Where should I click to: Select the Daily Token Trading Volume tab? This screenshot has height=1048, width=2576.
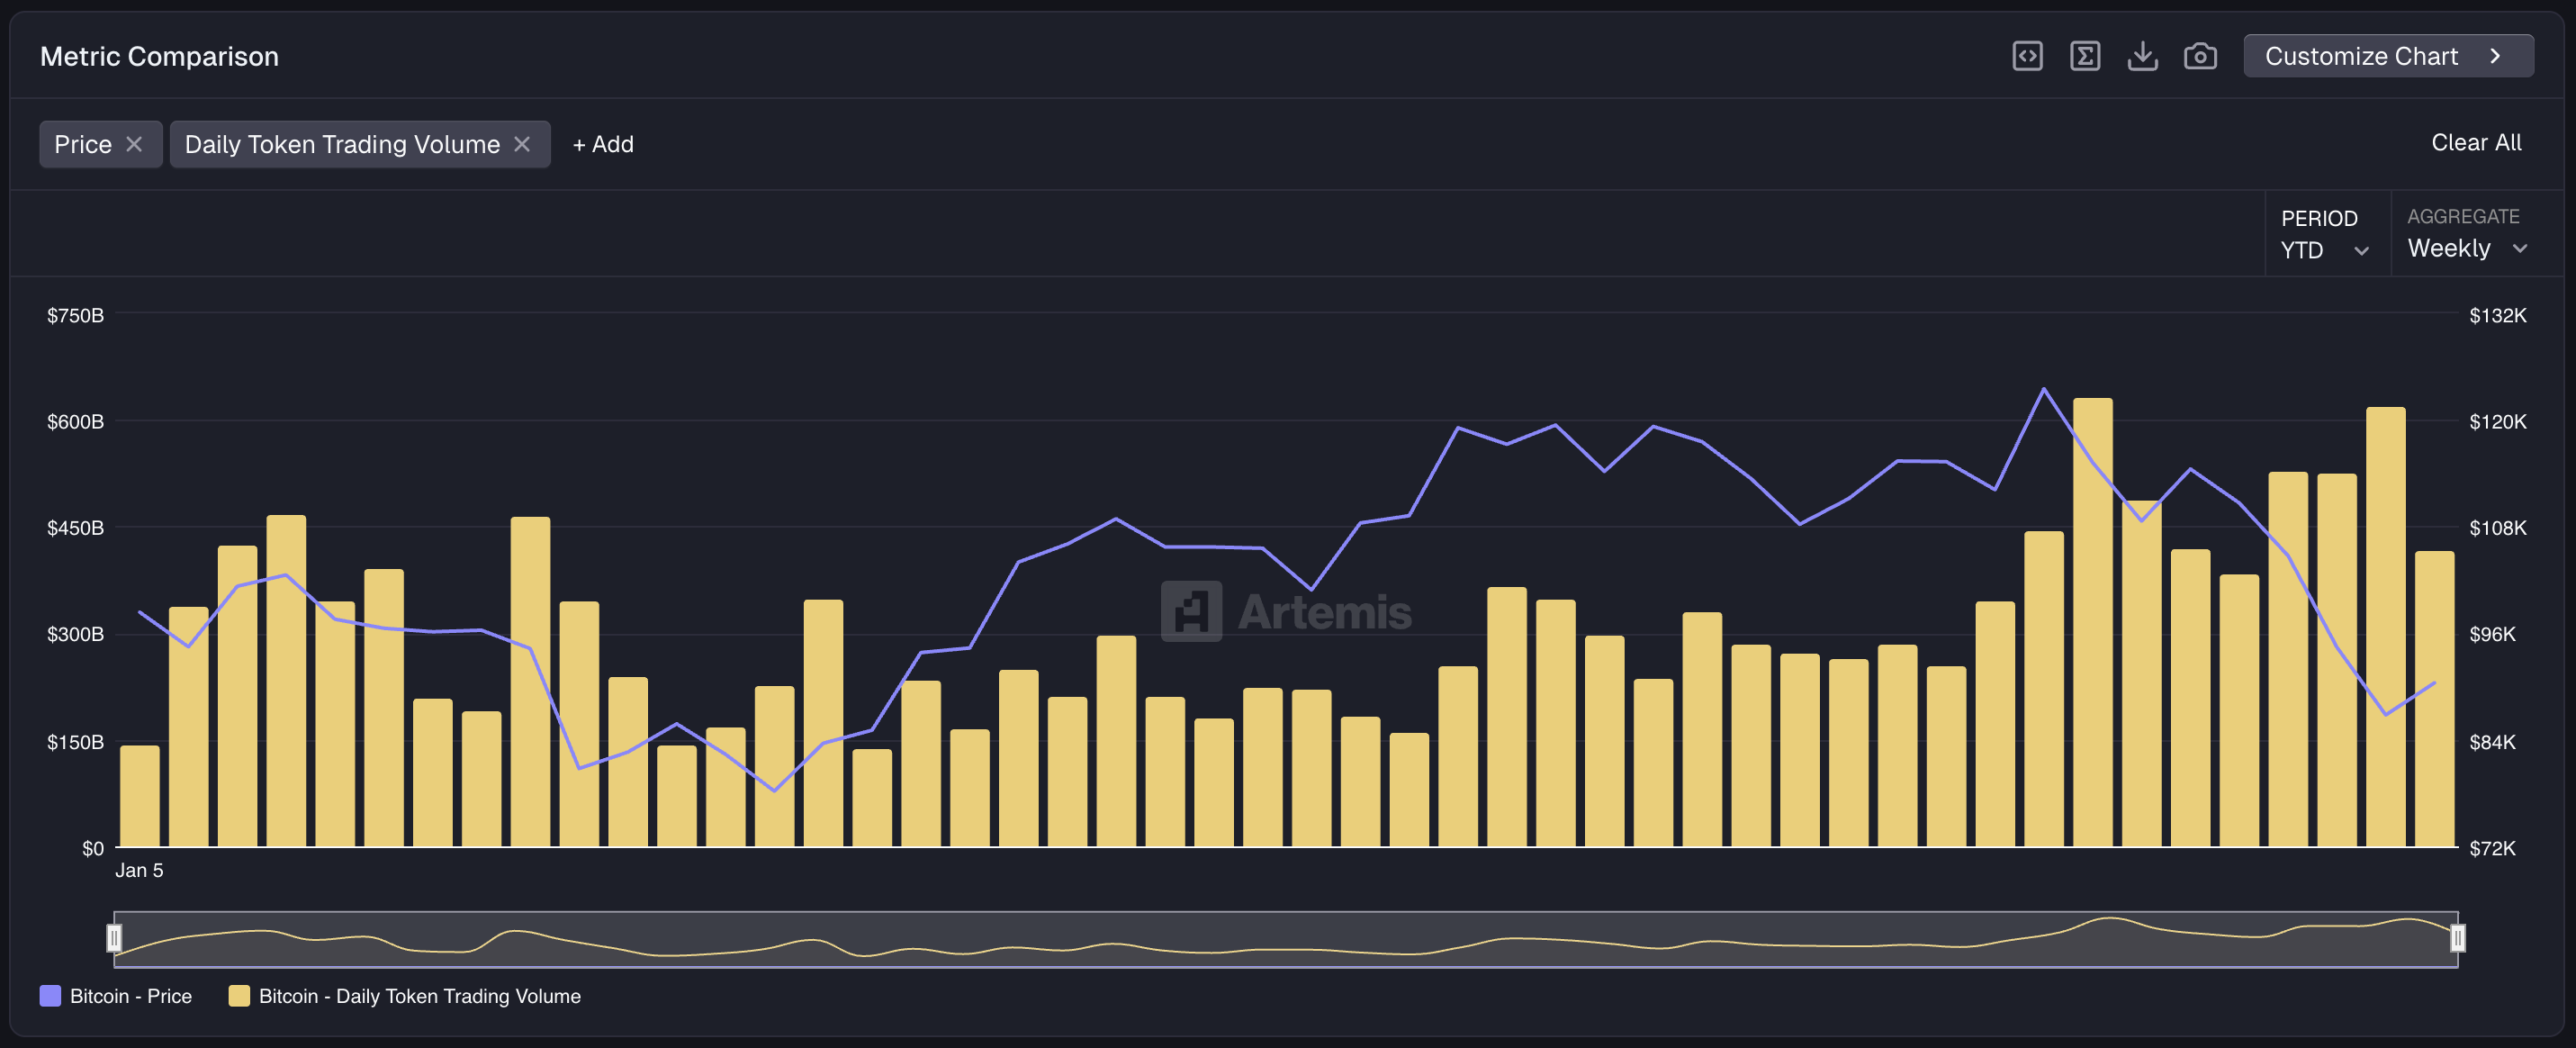tap(341, 144)
